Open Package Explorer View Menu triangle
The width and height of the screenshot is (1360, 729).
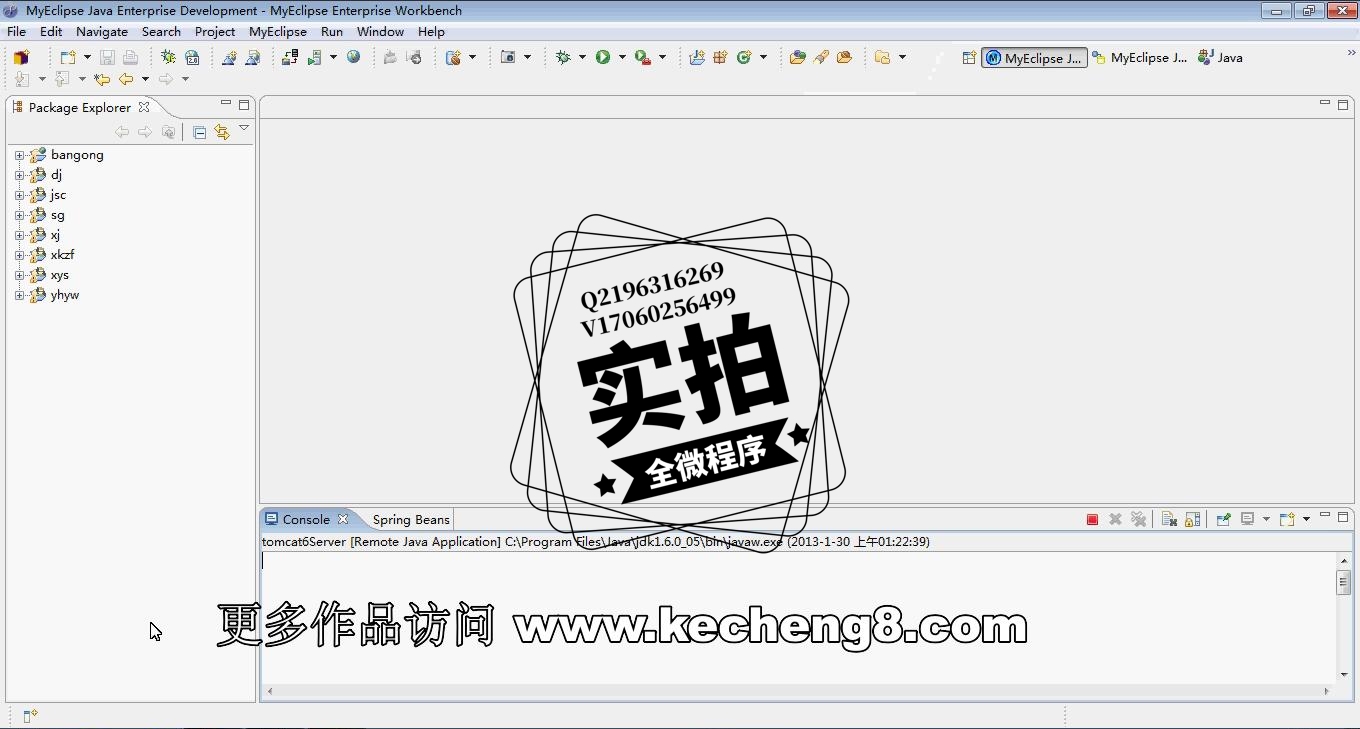click(243, 129)
